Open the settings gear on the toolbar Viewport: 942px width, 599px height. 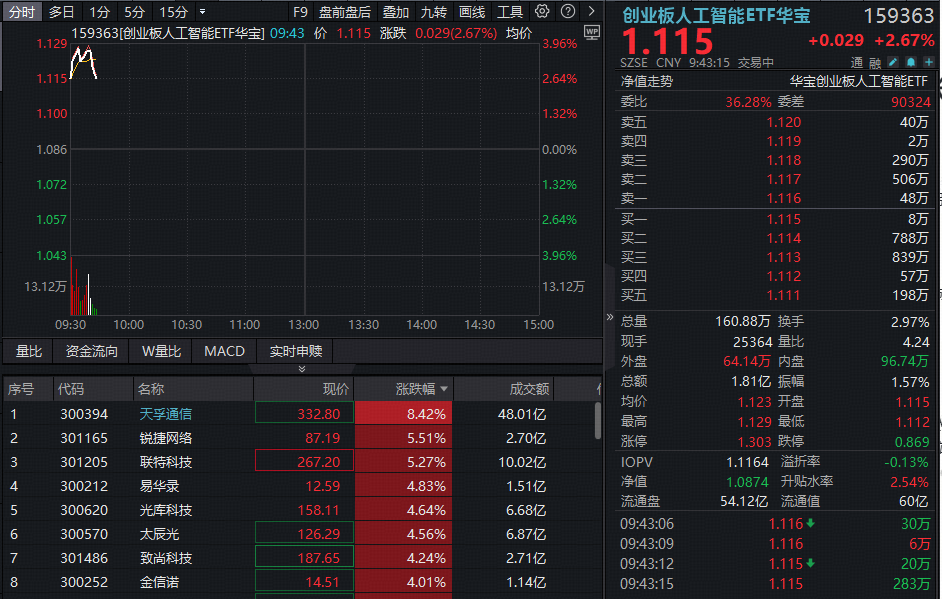[x=541, y=10]
